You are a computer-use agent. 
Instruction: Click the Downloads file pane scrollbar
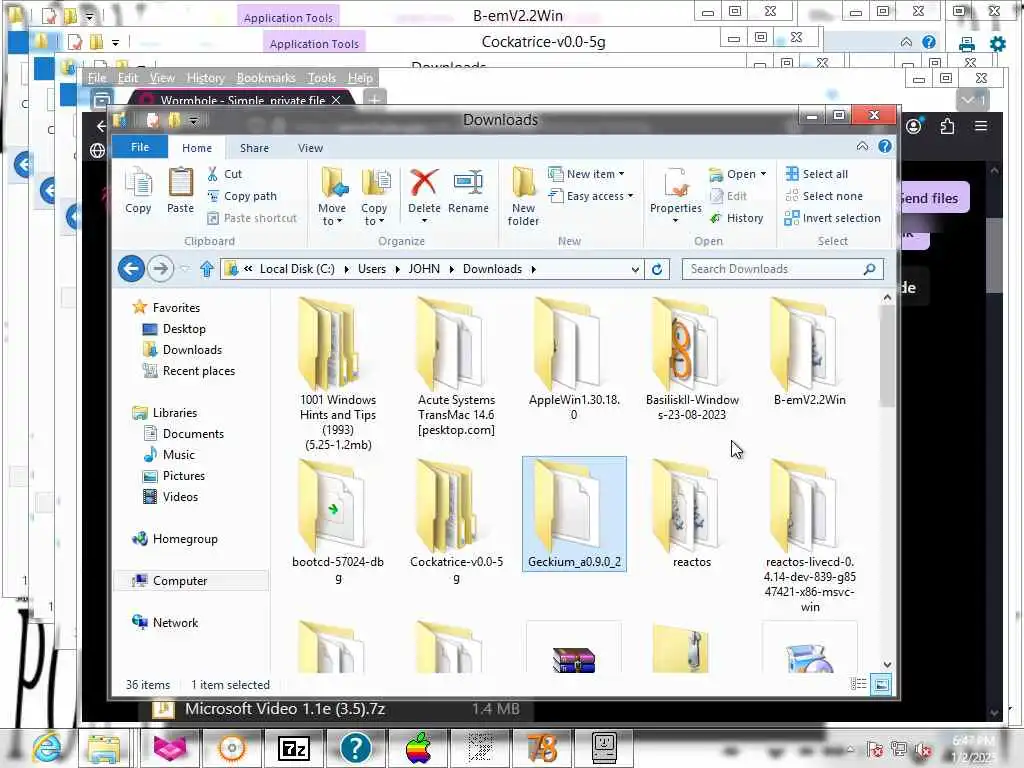pos(886,356)
